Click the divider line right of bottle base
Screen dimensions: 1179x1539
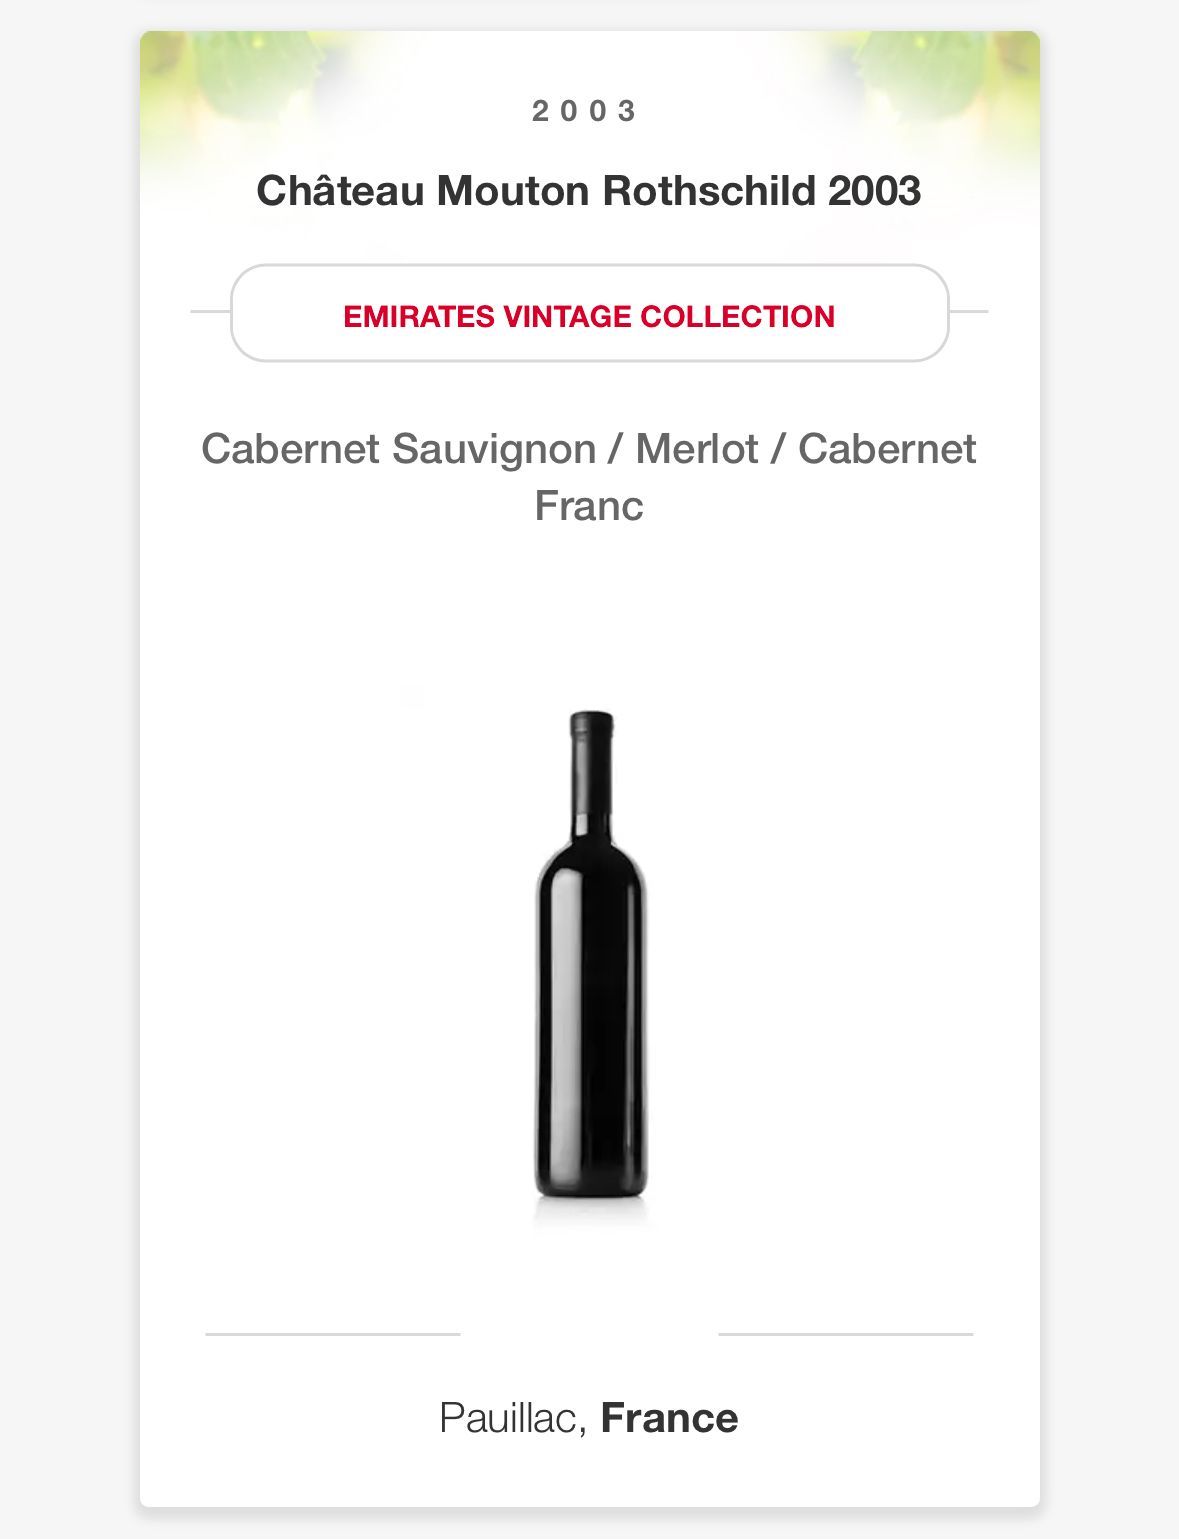click(x=845, y=1334)
